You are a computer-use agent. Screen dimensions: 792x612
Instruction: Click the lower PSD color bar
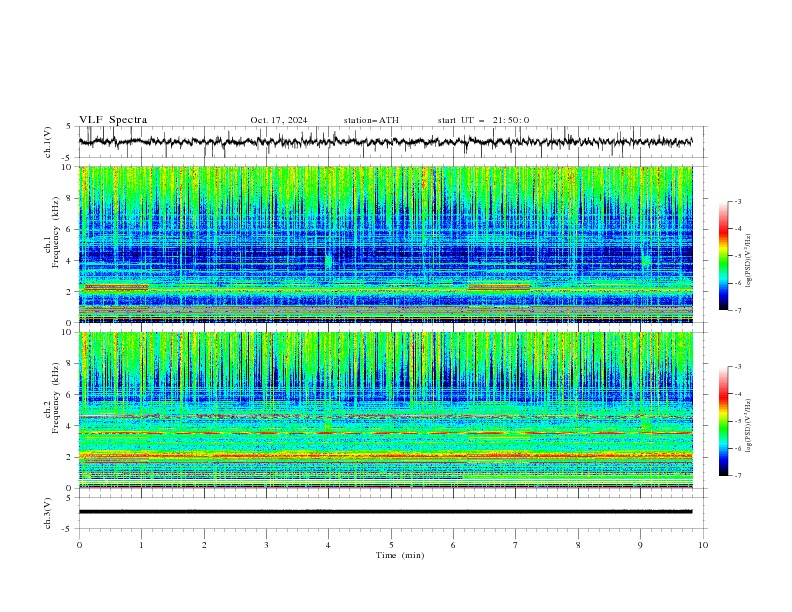tap(723, 421)
